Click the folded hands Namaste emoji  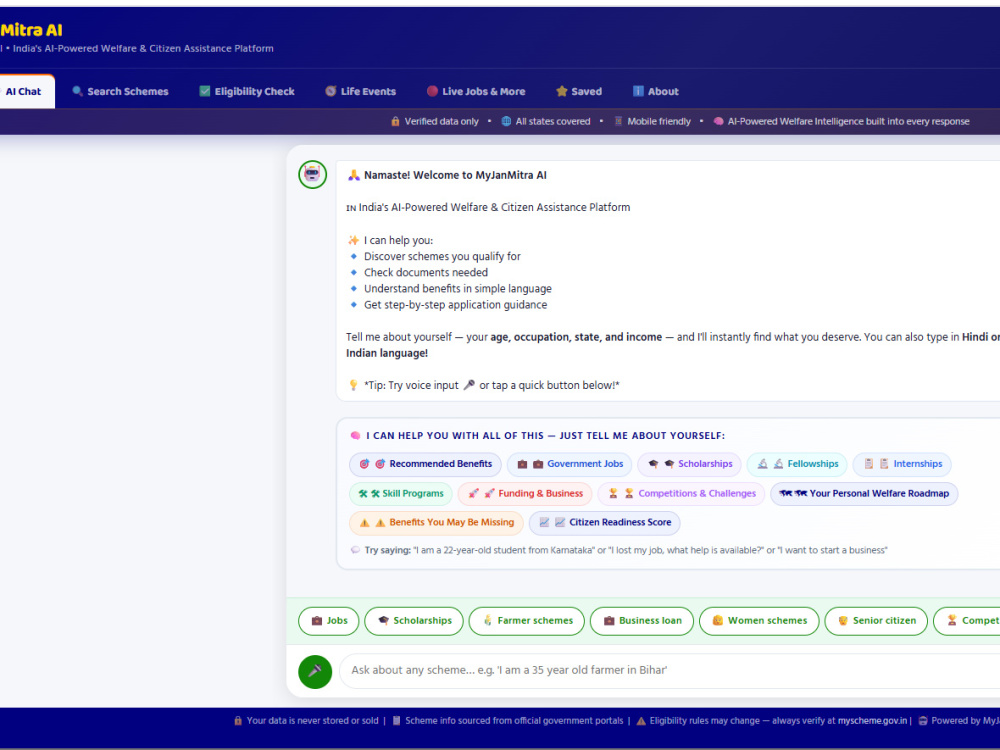(x=353, y=175)
